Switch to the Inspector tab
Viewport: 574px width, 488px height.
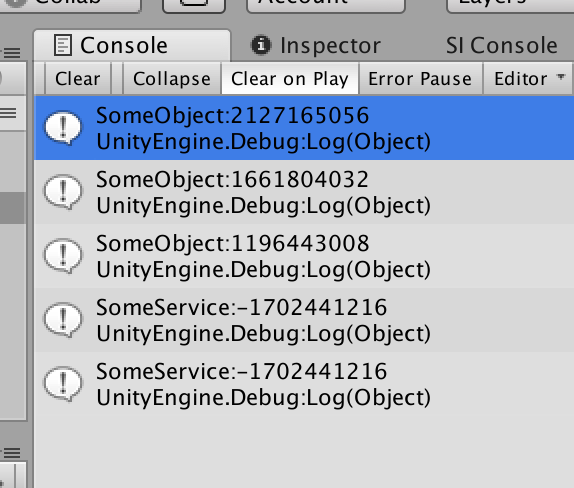click(x=316, y=46)
